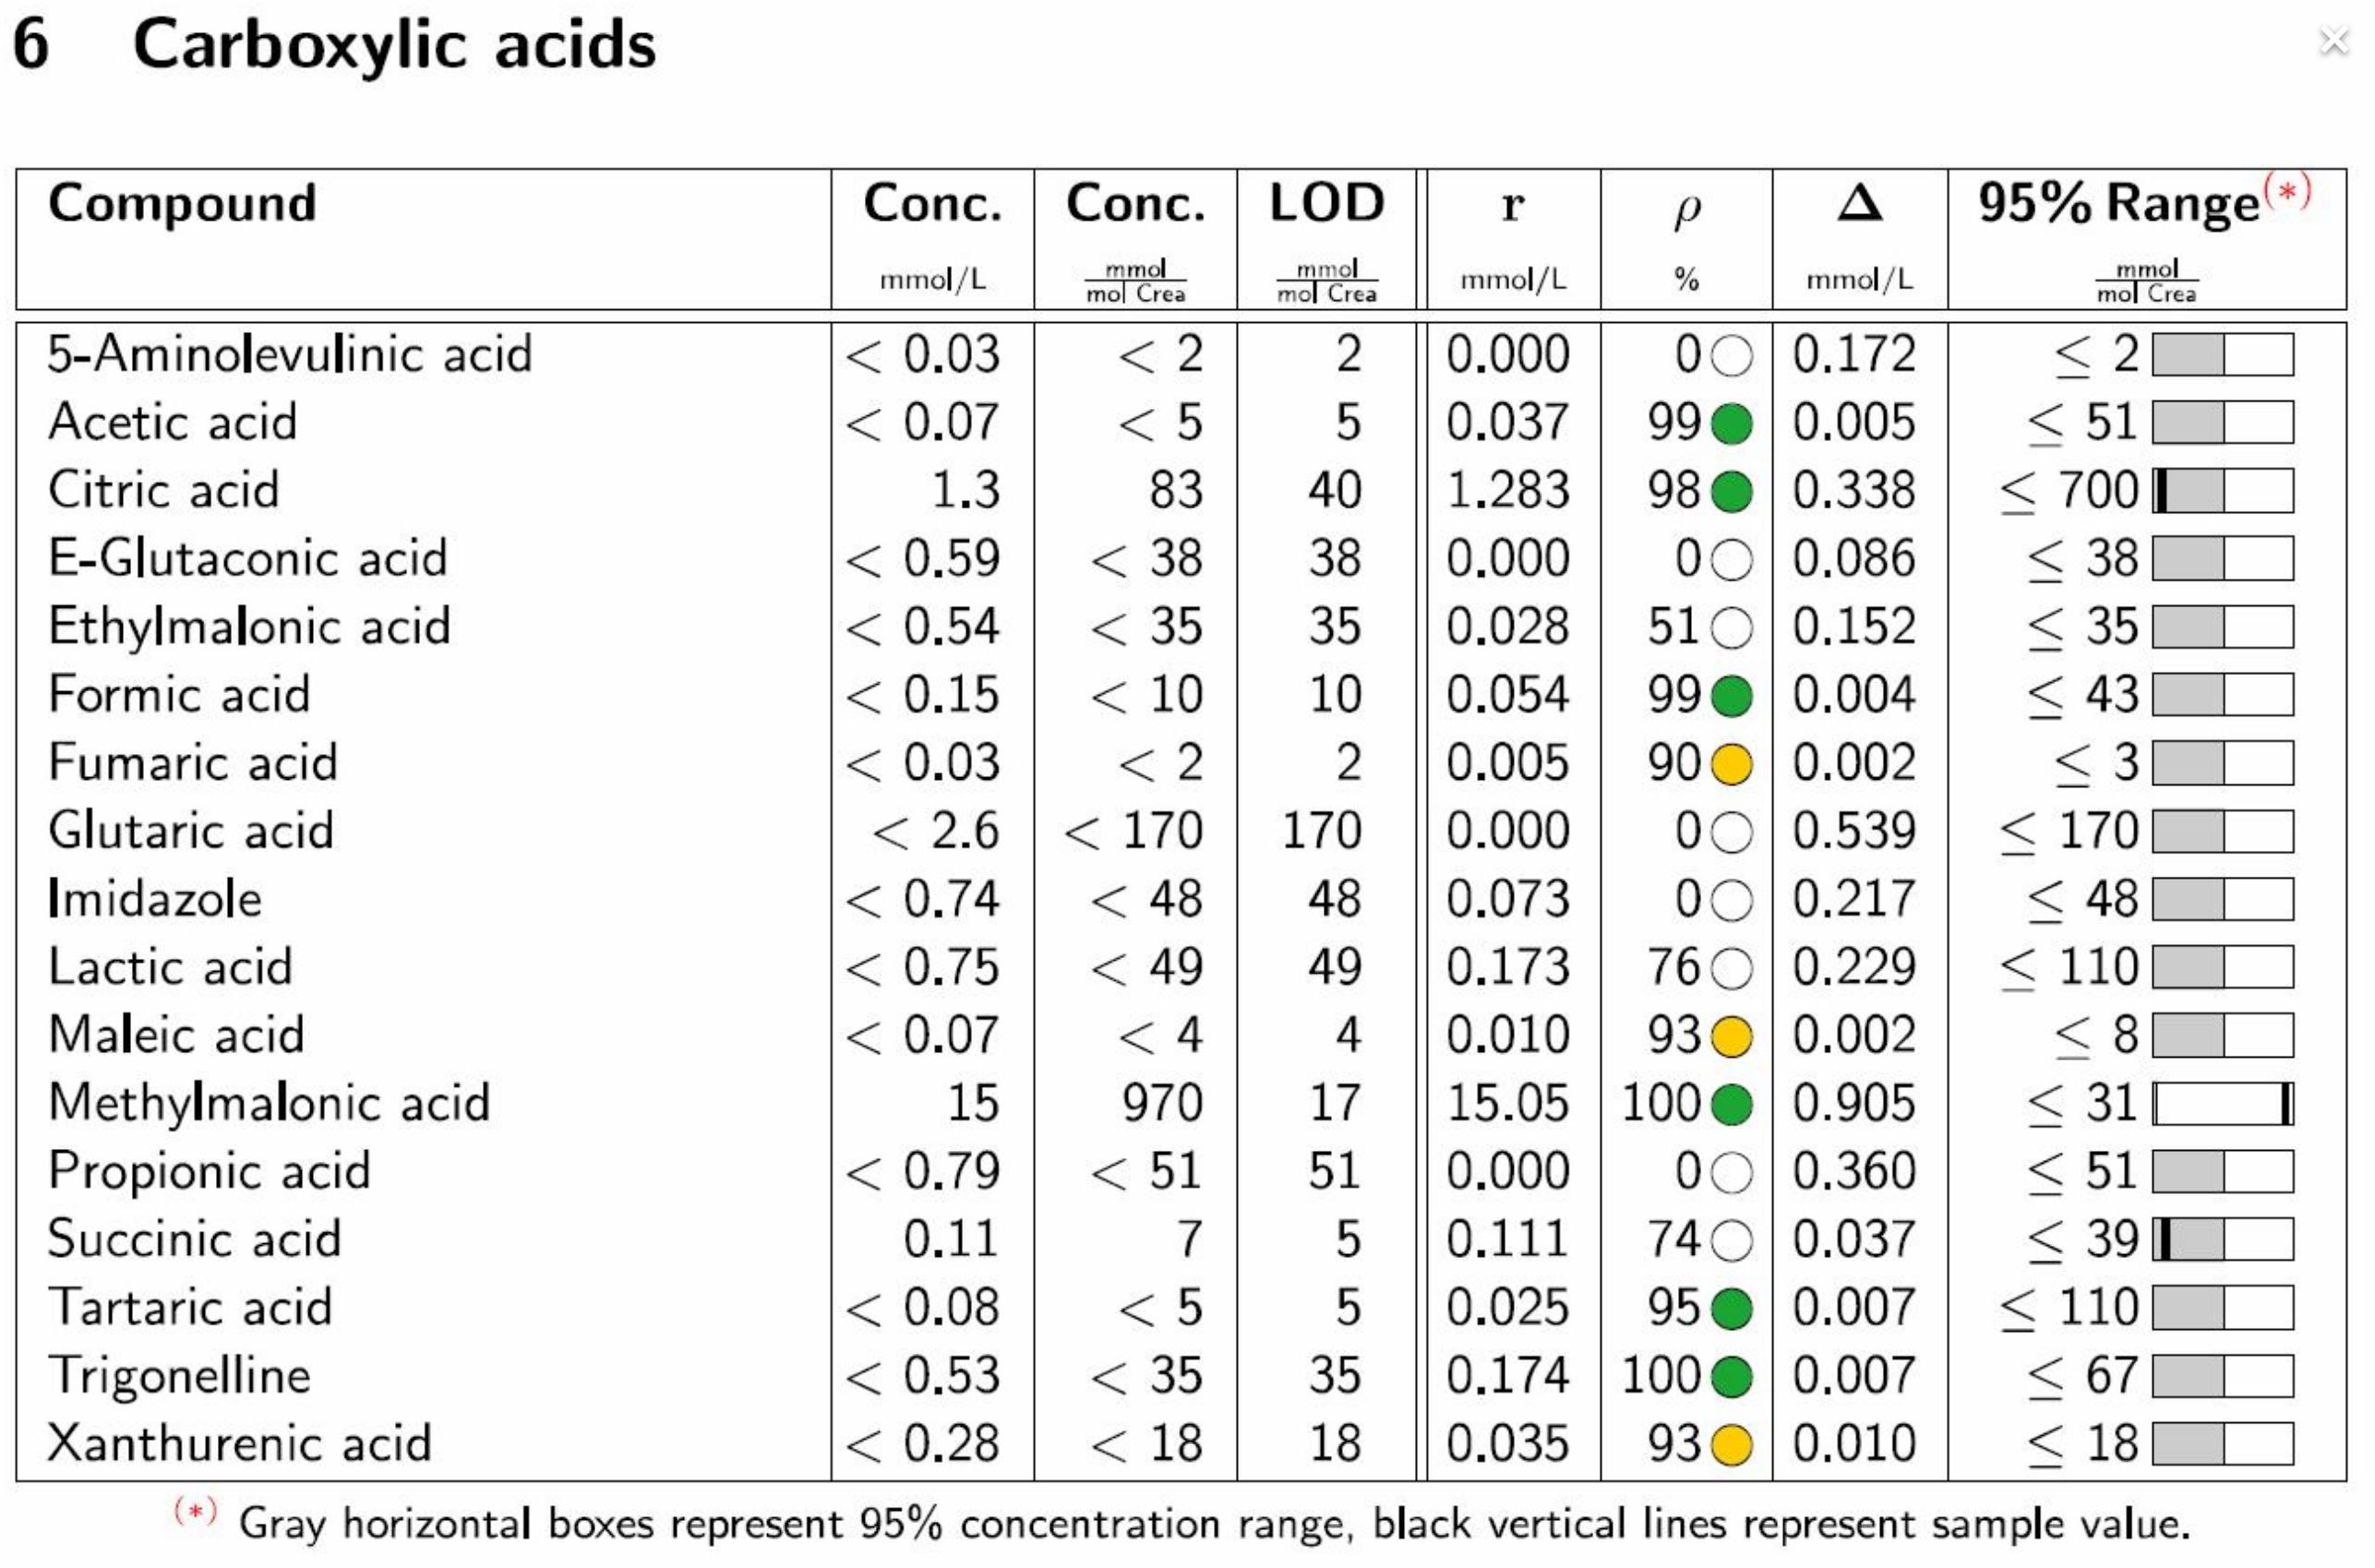Click the green indicator for Methylmalonic acid
This screenshot has width=2375, height=1568.
(x=1732, y=1104)
